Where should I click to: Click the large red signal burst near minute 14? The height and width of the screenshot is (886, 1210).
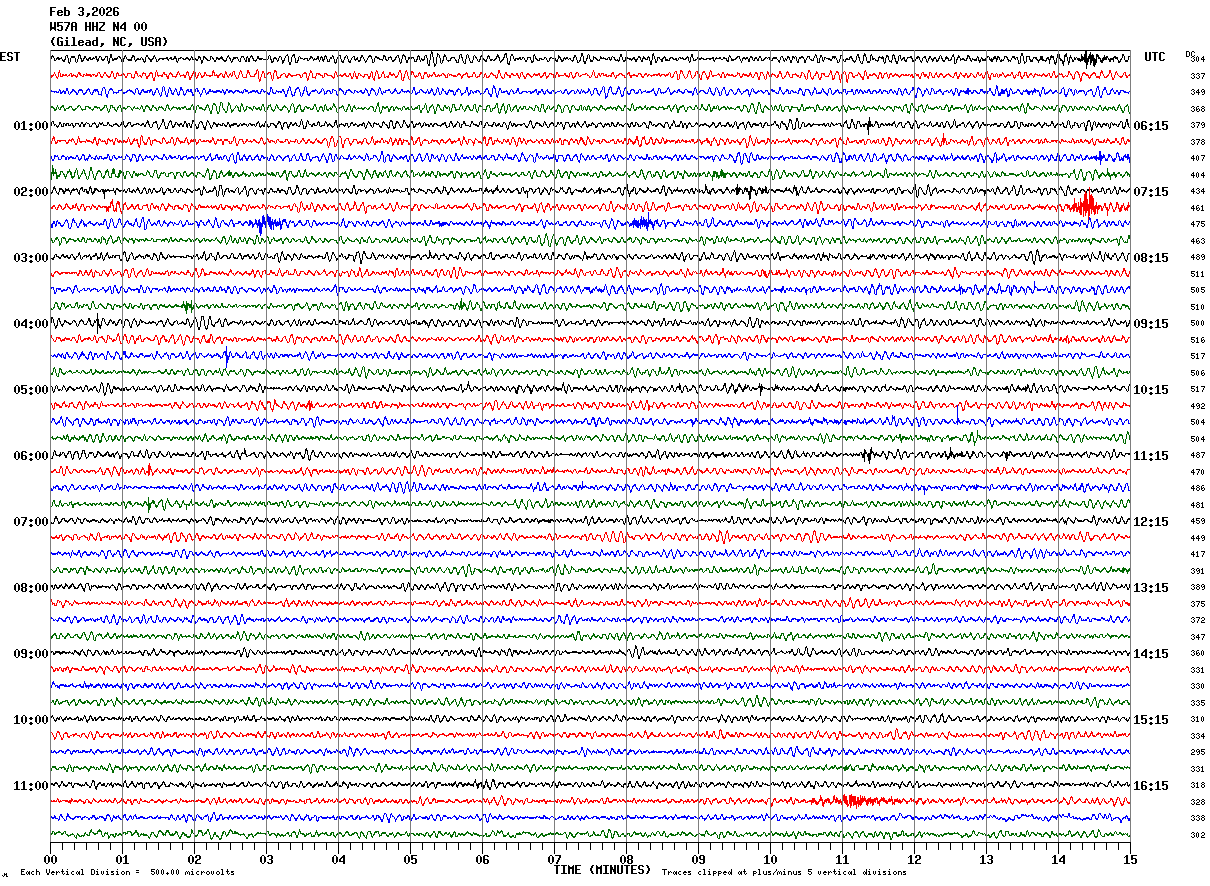click(x=1086, y=206)
